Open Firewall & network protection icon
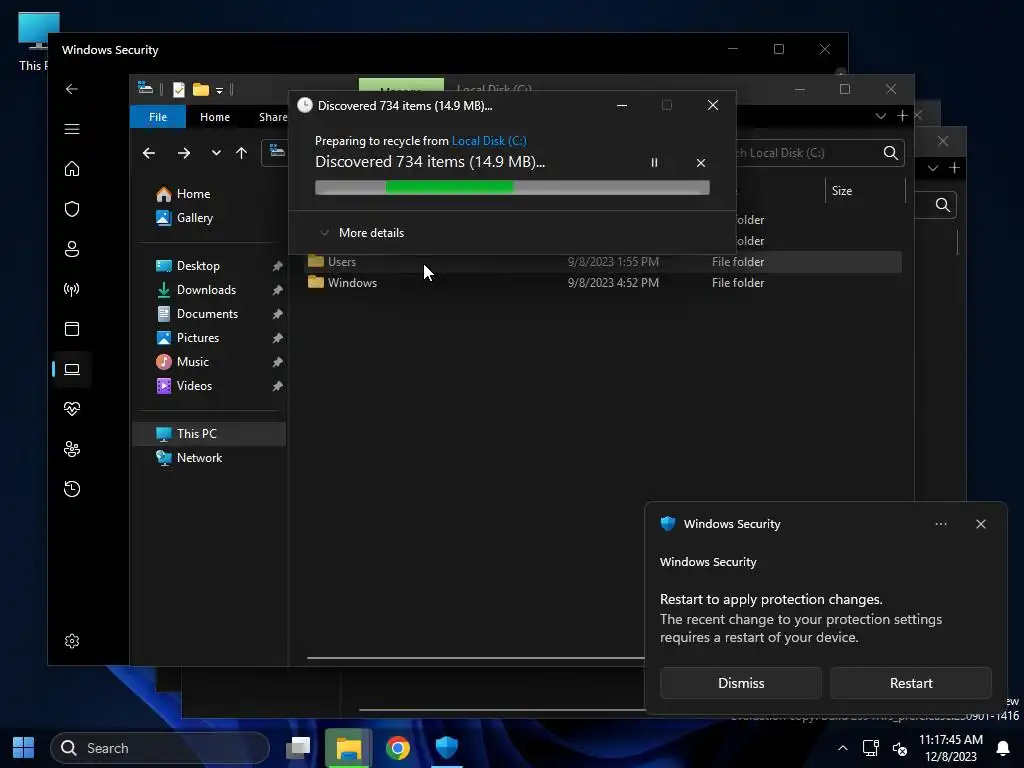 pyautogui.click(x=72, y=289)
